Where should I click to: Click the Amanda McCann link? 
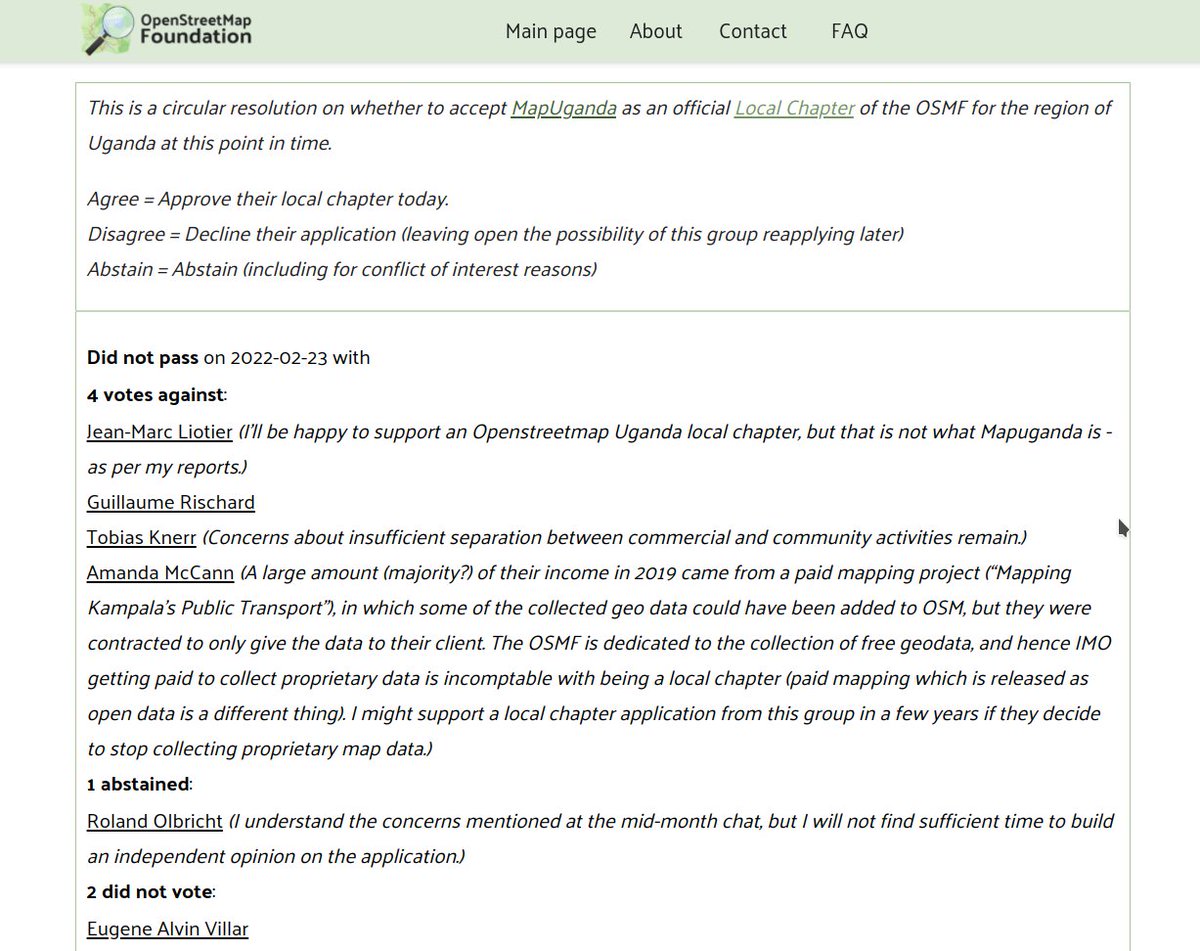160,573
